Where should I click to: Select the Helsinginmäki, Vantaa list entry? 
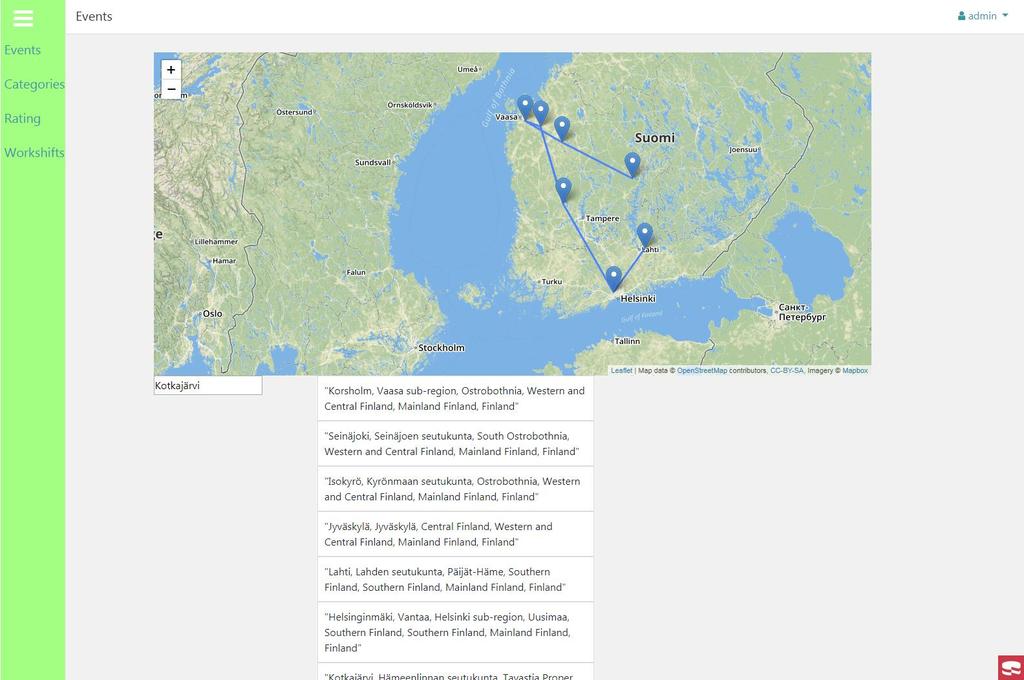pyautogui.click(x=455, y=632)
